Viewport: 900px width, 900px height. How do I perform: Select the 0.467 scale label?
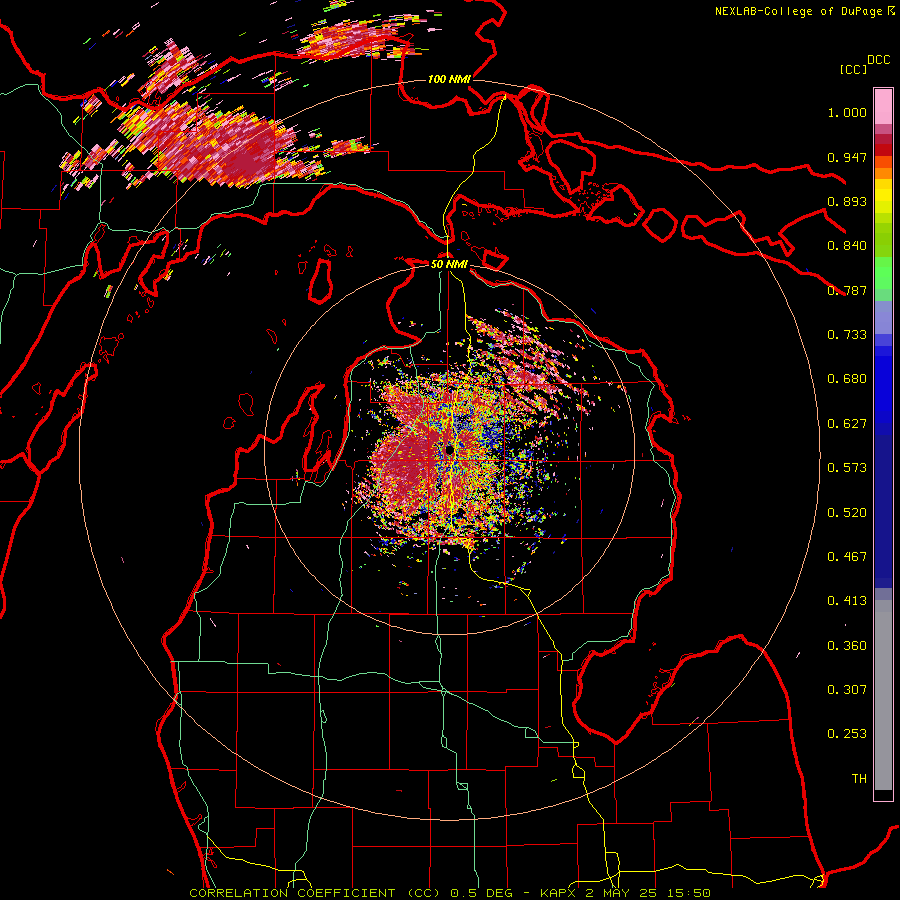click(847, 557)
